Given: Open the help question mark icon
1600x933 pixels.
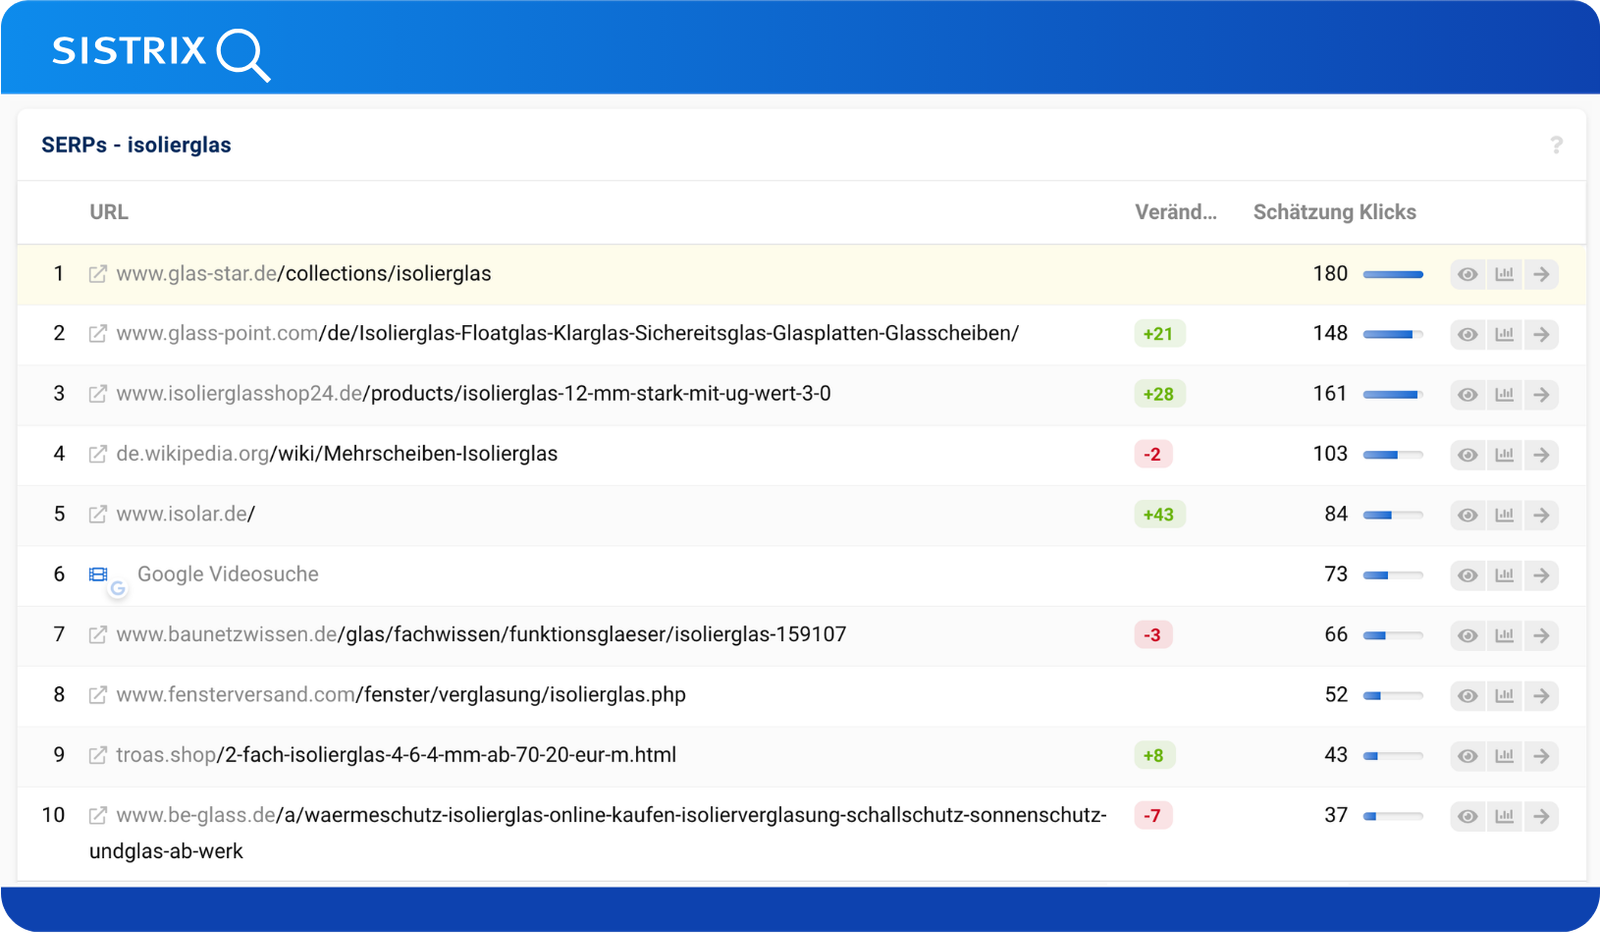Looking at the screenshot, I should click(x=1556, y=145).
